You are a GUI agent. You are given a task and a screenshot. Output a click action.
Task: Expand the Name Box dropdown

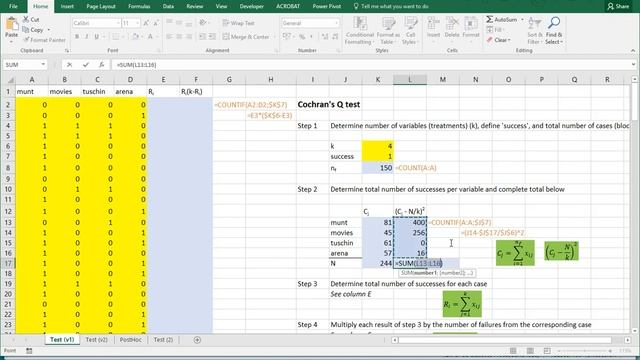[x=43, y=64]
